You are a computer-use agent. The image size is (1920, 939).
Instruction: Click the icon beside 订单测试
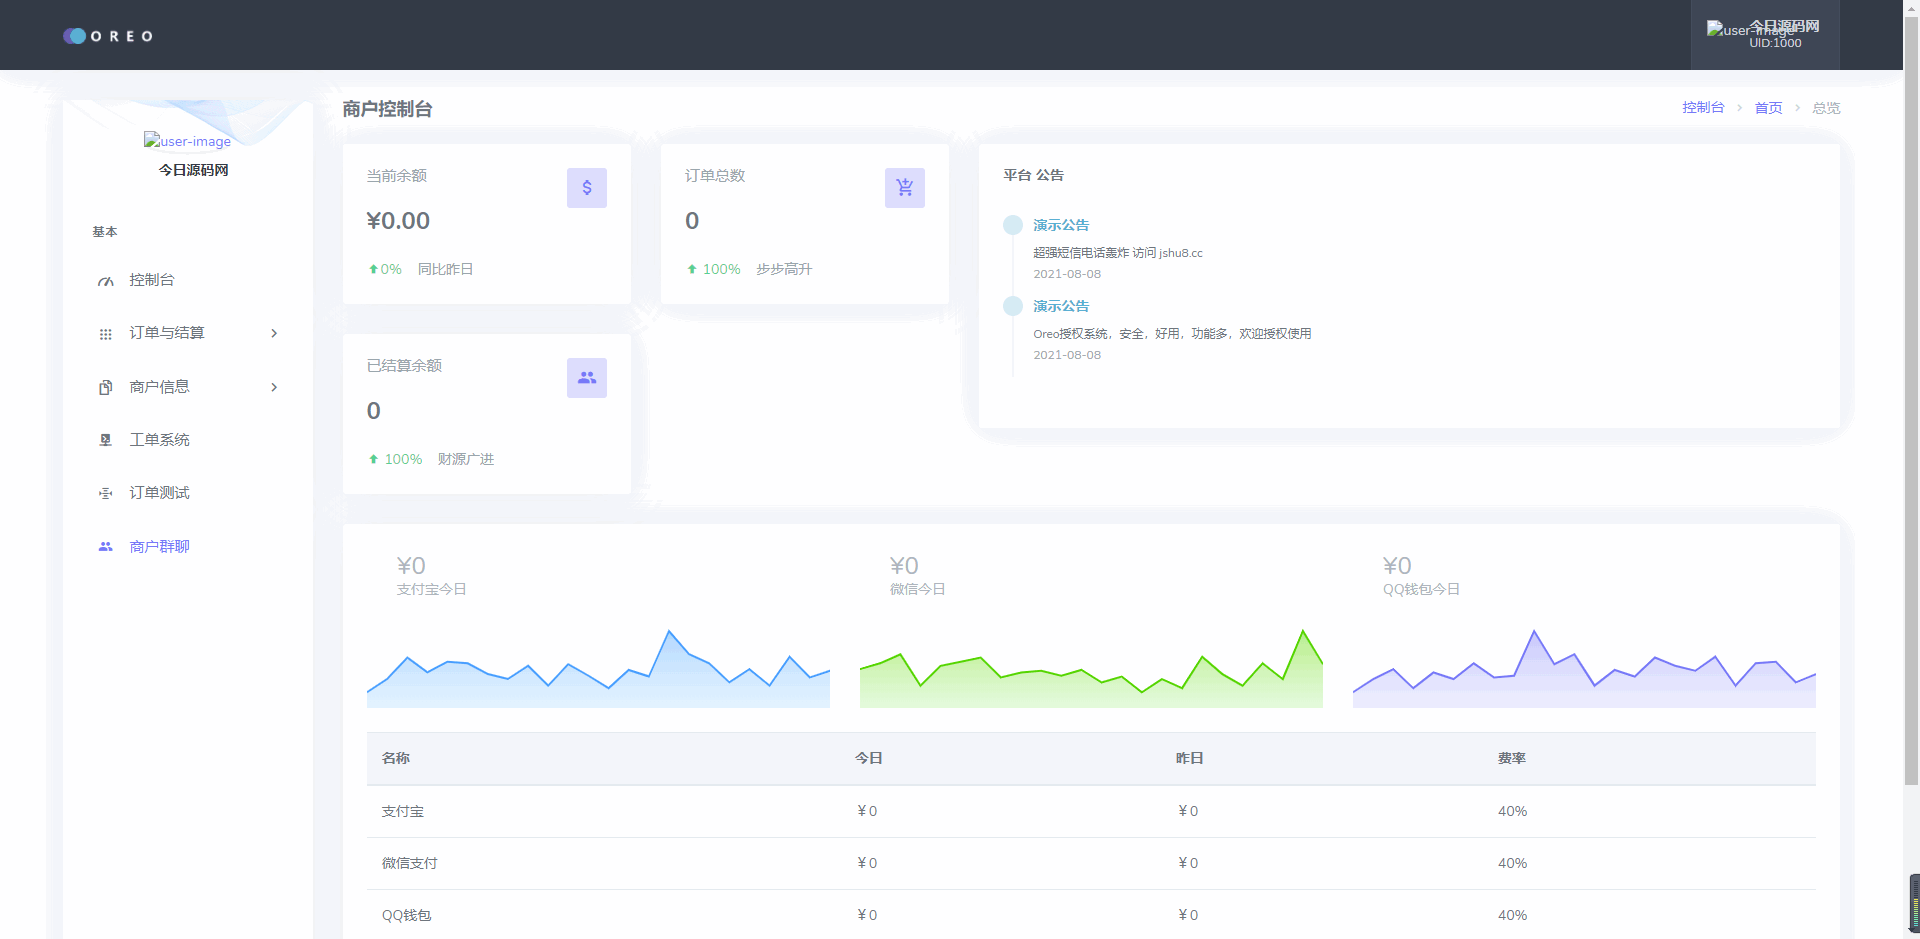(x=105, y=493)
